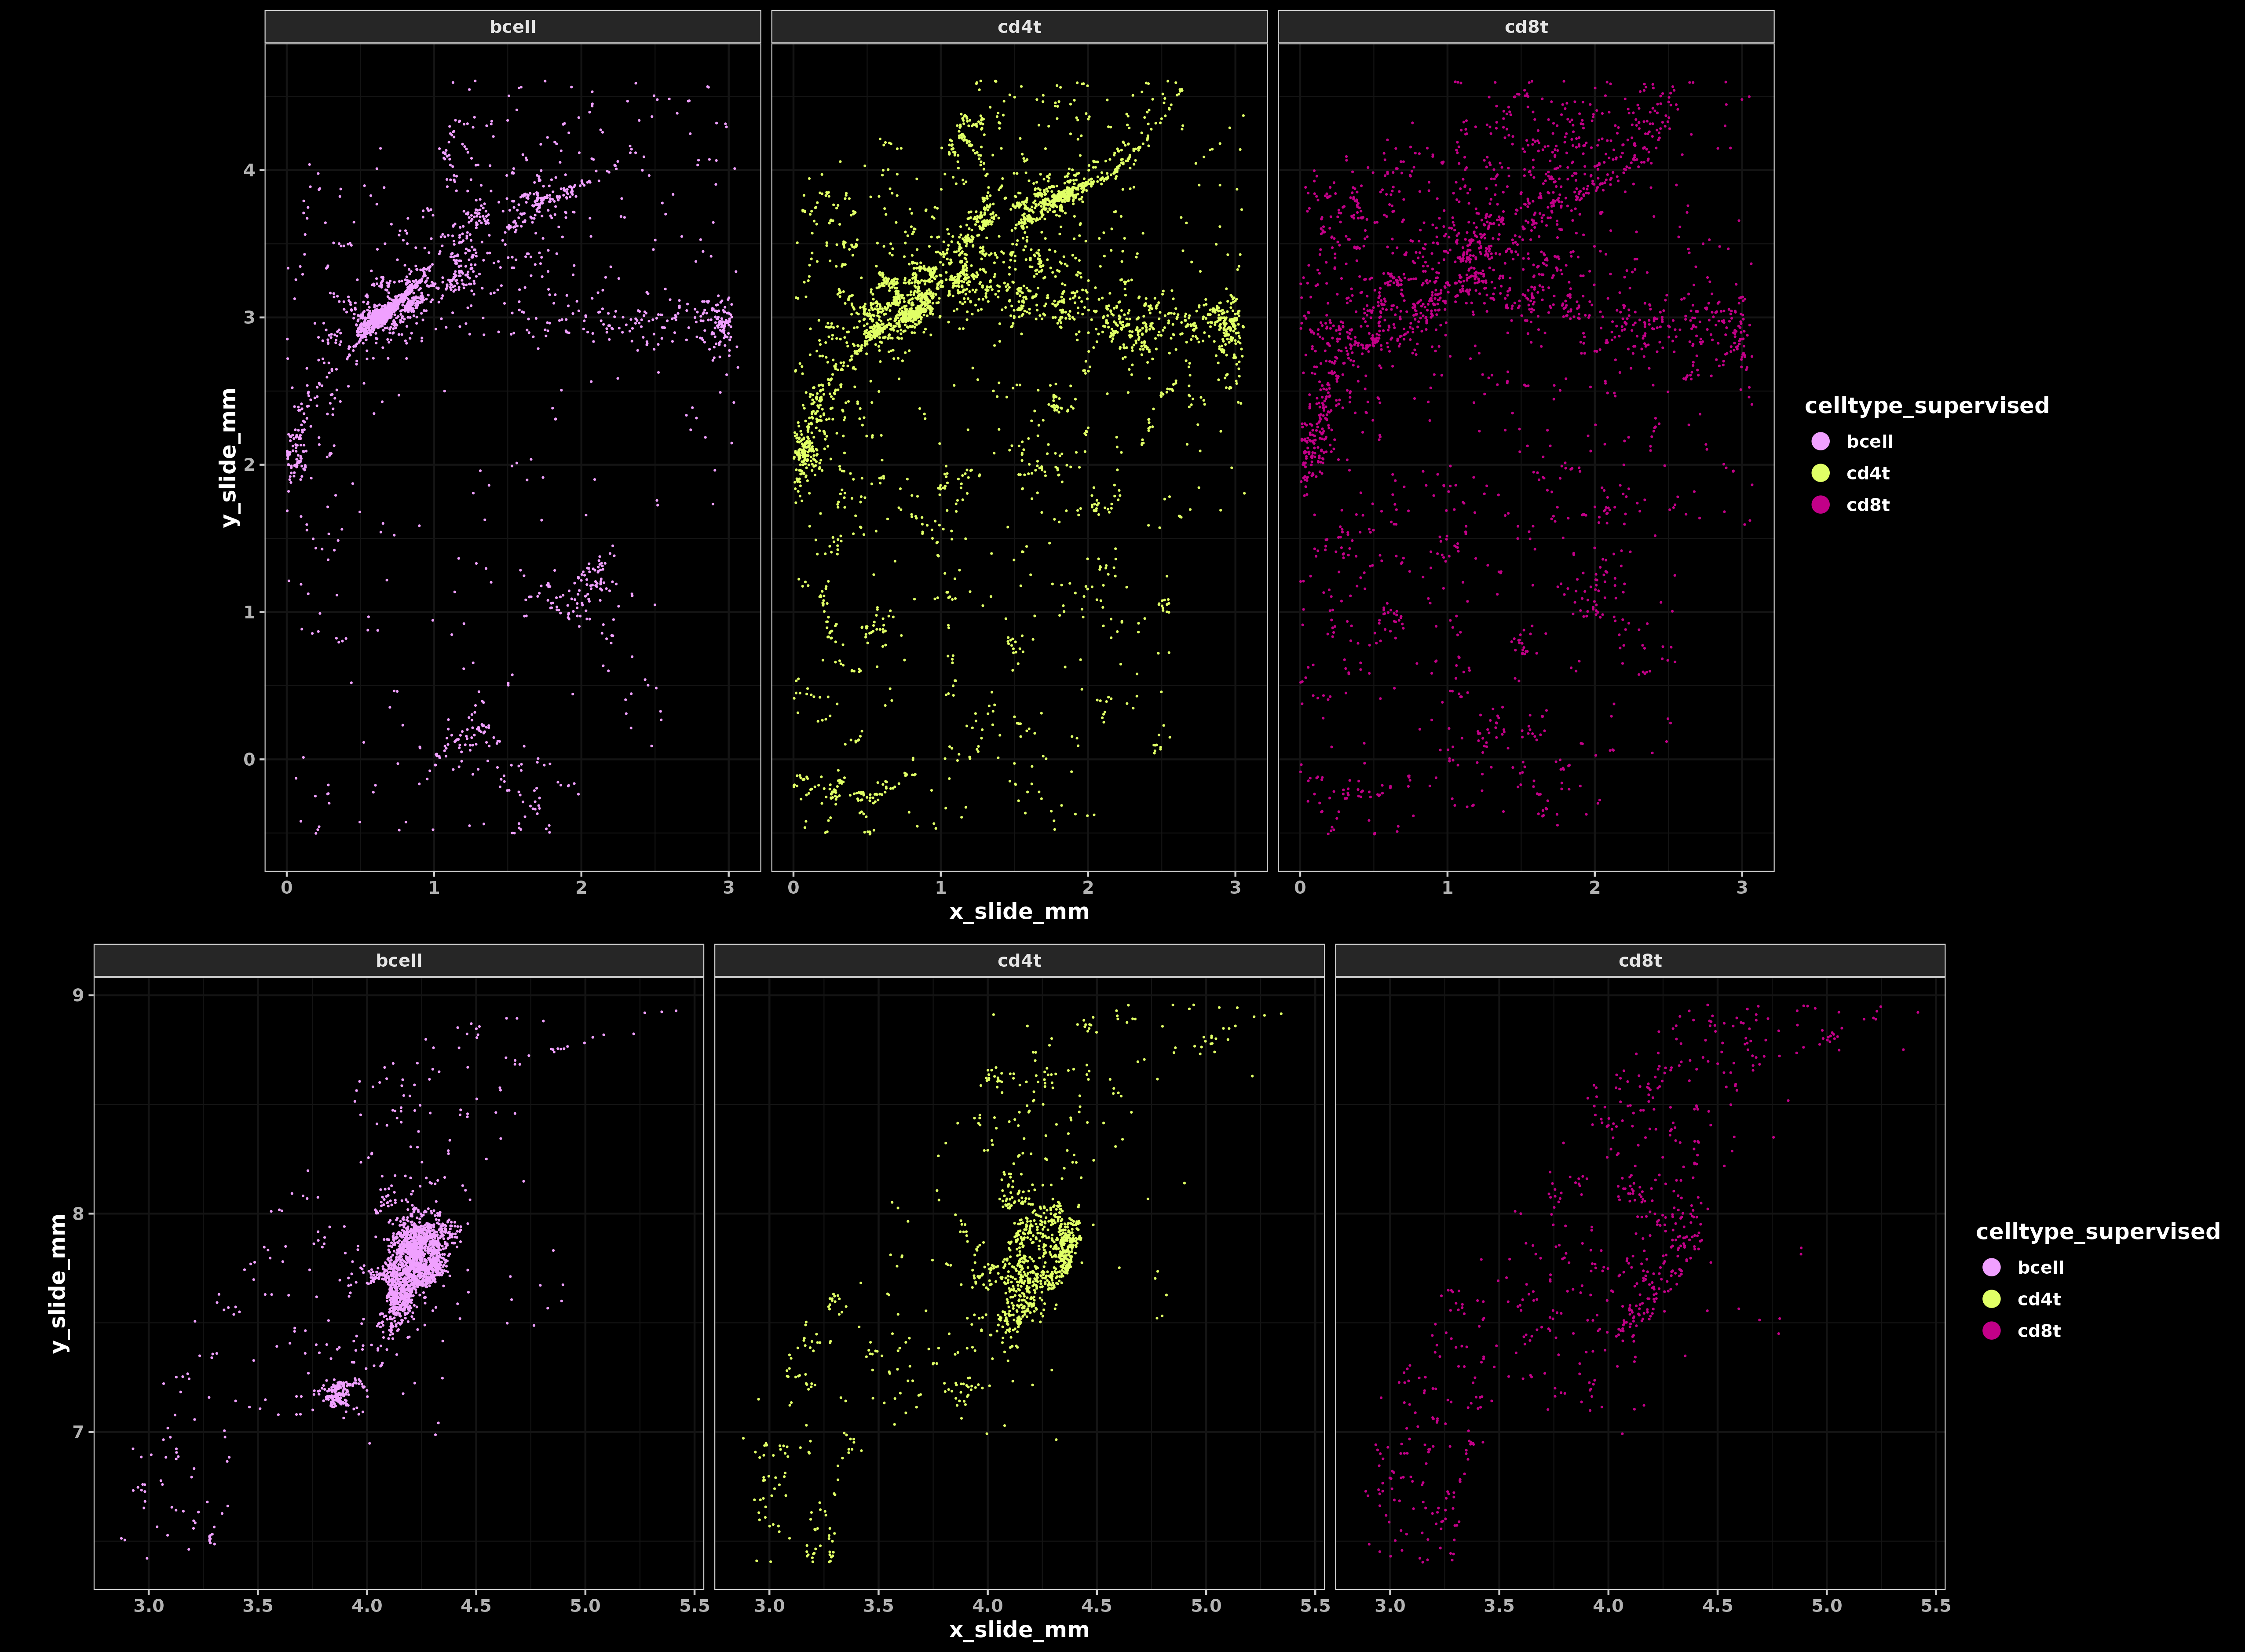
Task: Click the bcell legend swatch in upper legend
Action: (1820, 441)
